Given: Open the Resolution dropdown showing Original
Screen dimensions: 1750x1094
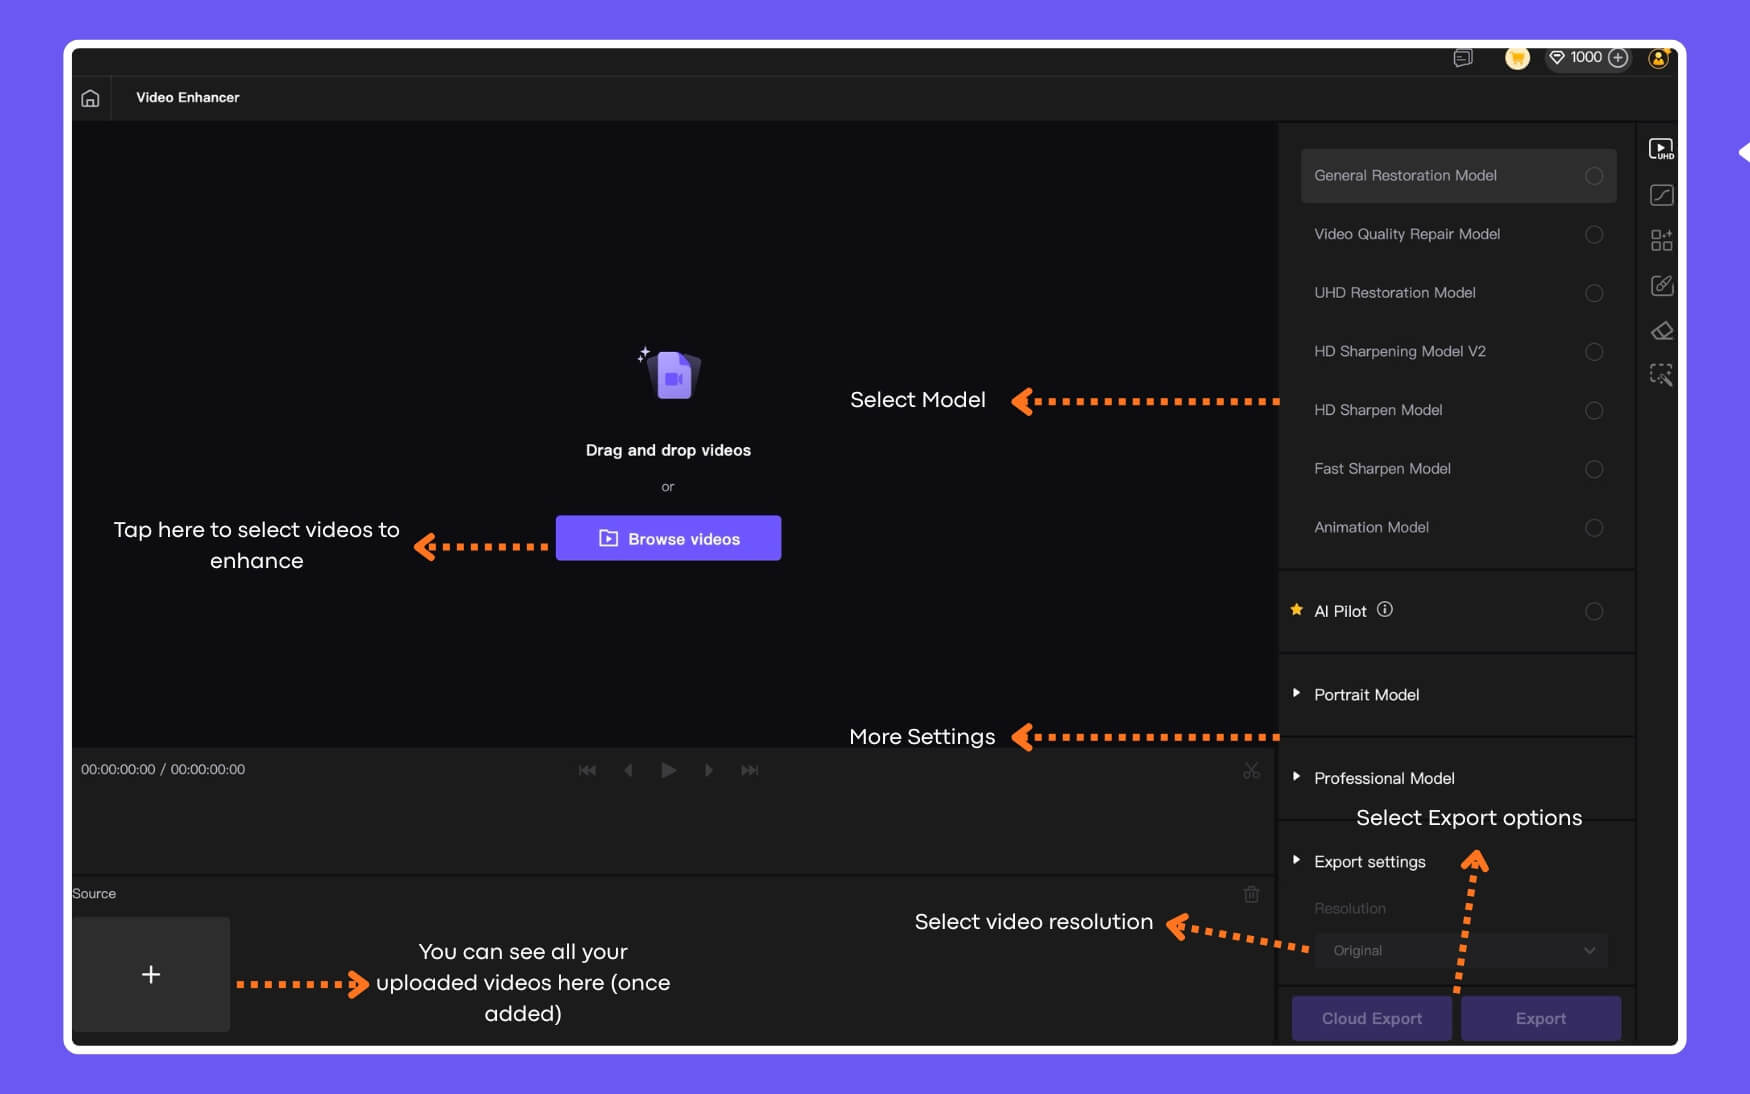Looking at the screenshot, I should click(1460, 950).
